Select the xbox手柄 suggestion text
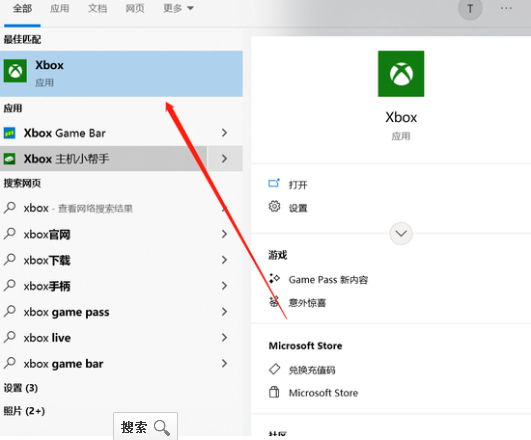The image size is (531, 440). click(x=47, y=286)
